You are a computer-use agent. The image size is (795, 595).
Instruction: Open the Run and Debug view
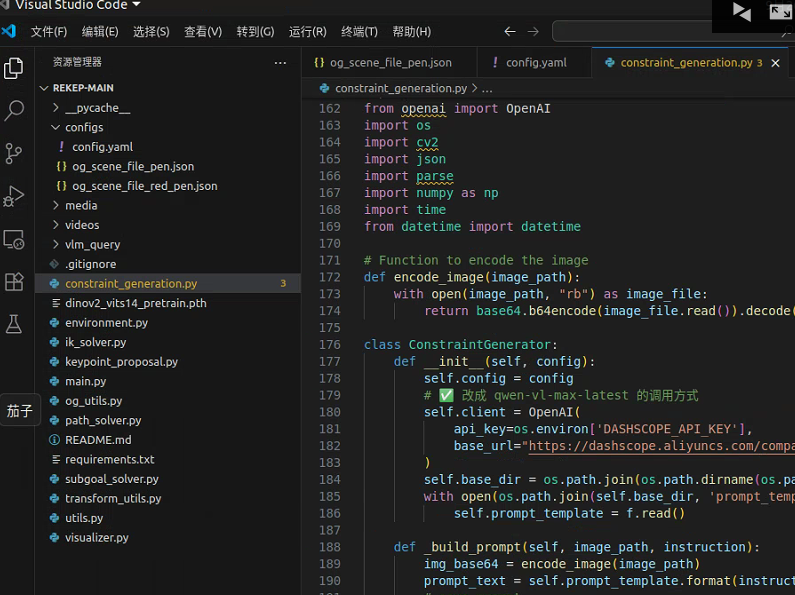tap(14, 196)
